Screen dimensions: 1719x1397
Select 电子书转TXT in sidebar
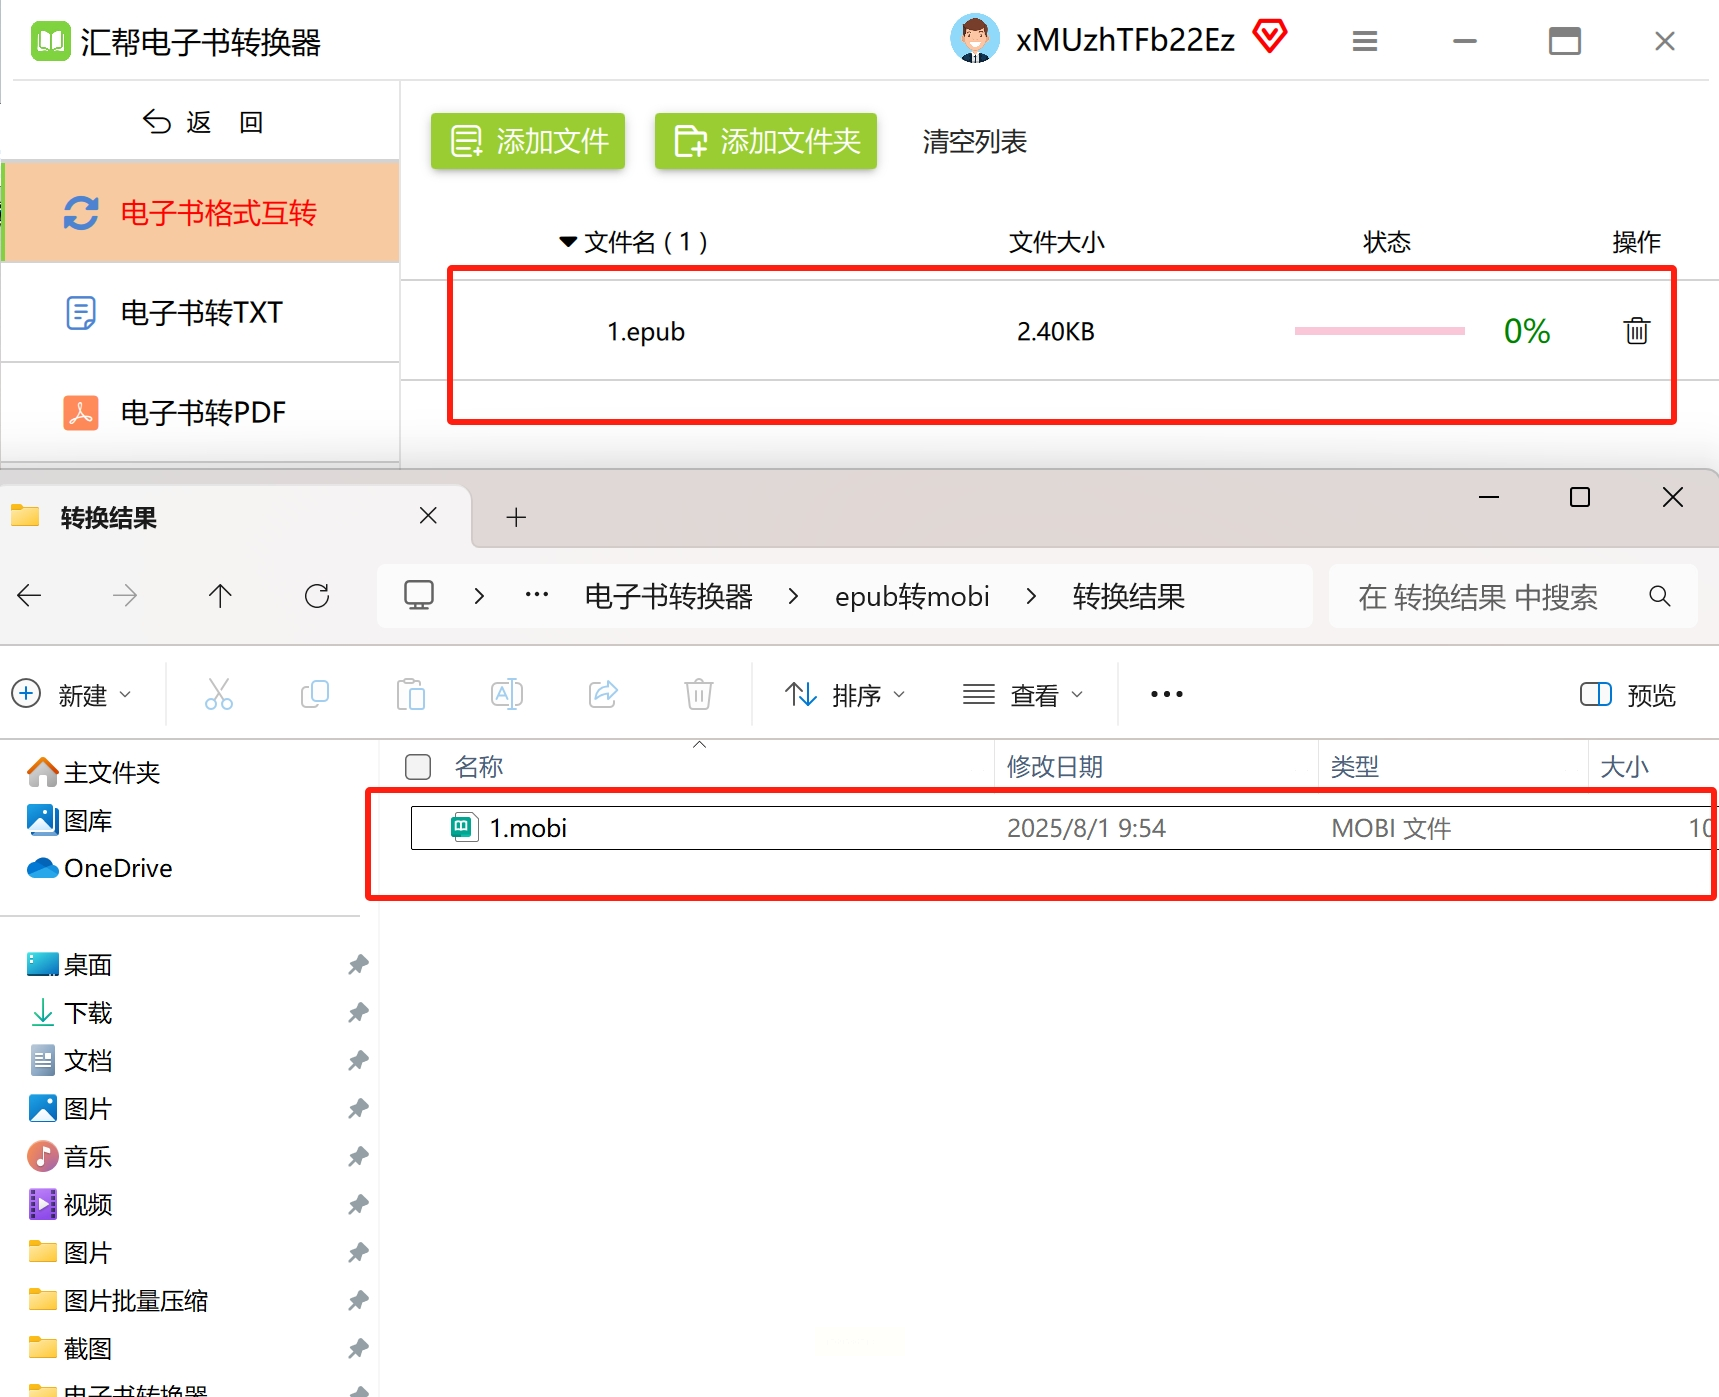(x=200, y=313)
